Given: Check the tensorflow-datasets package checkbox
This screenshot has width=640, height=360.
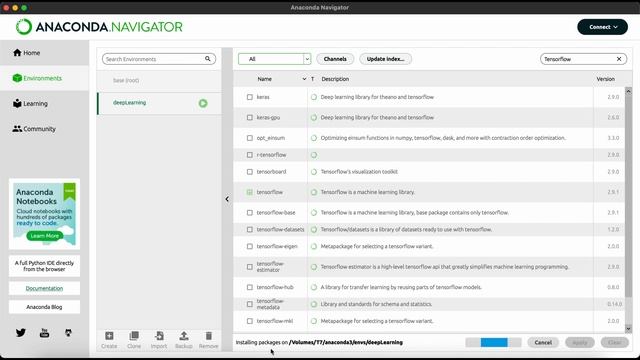Looking at the screenshot, I should click(x=249, y=230).
